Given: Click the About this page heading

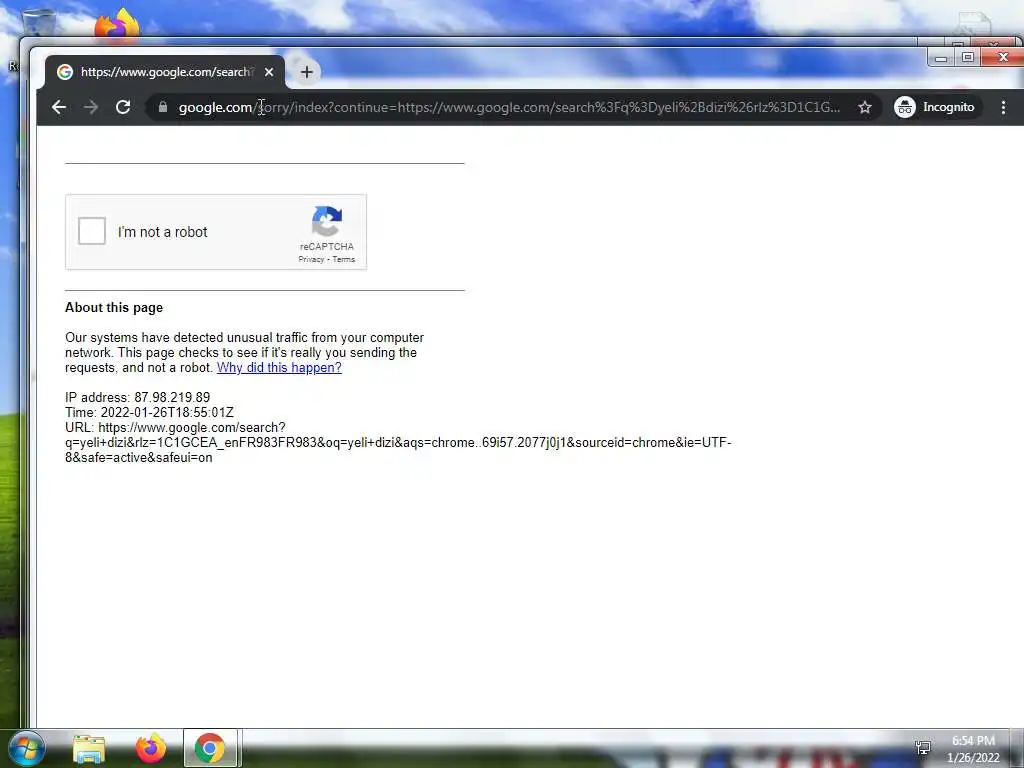Looking at the screenshot, I should pos(114,308).
